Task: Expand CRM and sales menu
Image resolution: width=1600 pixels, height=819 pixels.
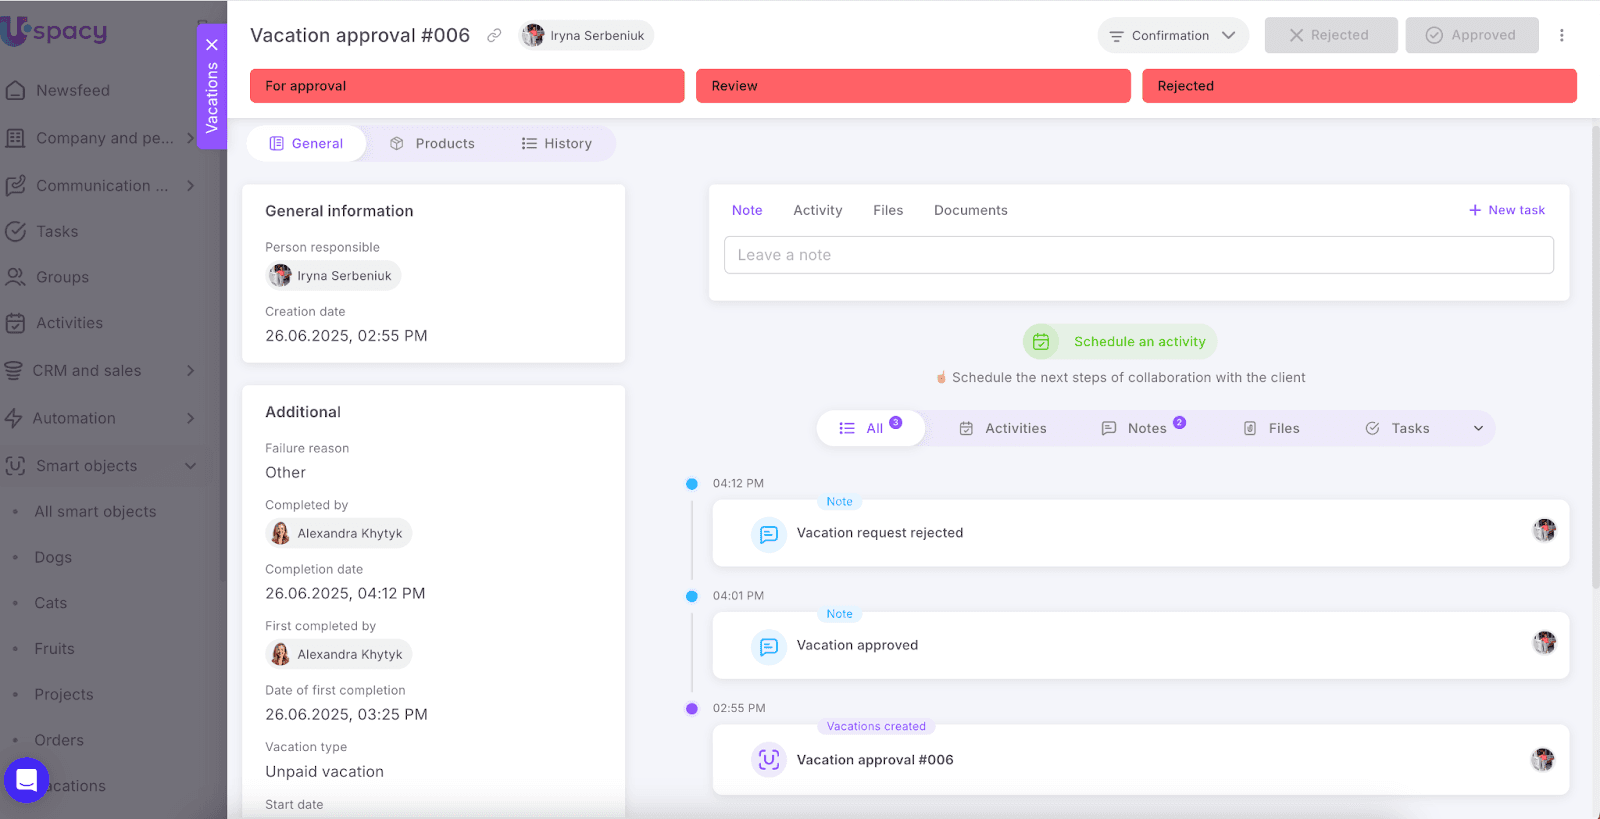Action: pyautogui.click(x=190, y=371)
